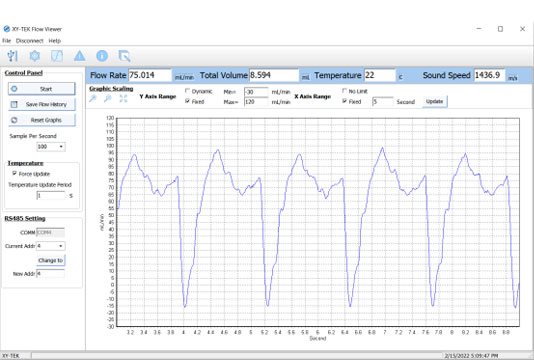Click the Start button

coord(42,89)
